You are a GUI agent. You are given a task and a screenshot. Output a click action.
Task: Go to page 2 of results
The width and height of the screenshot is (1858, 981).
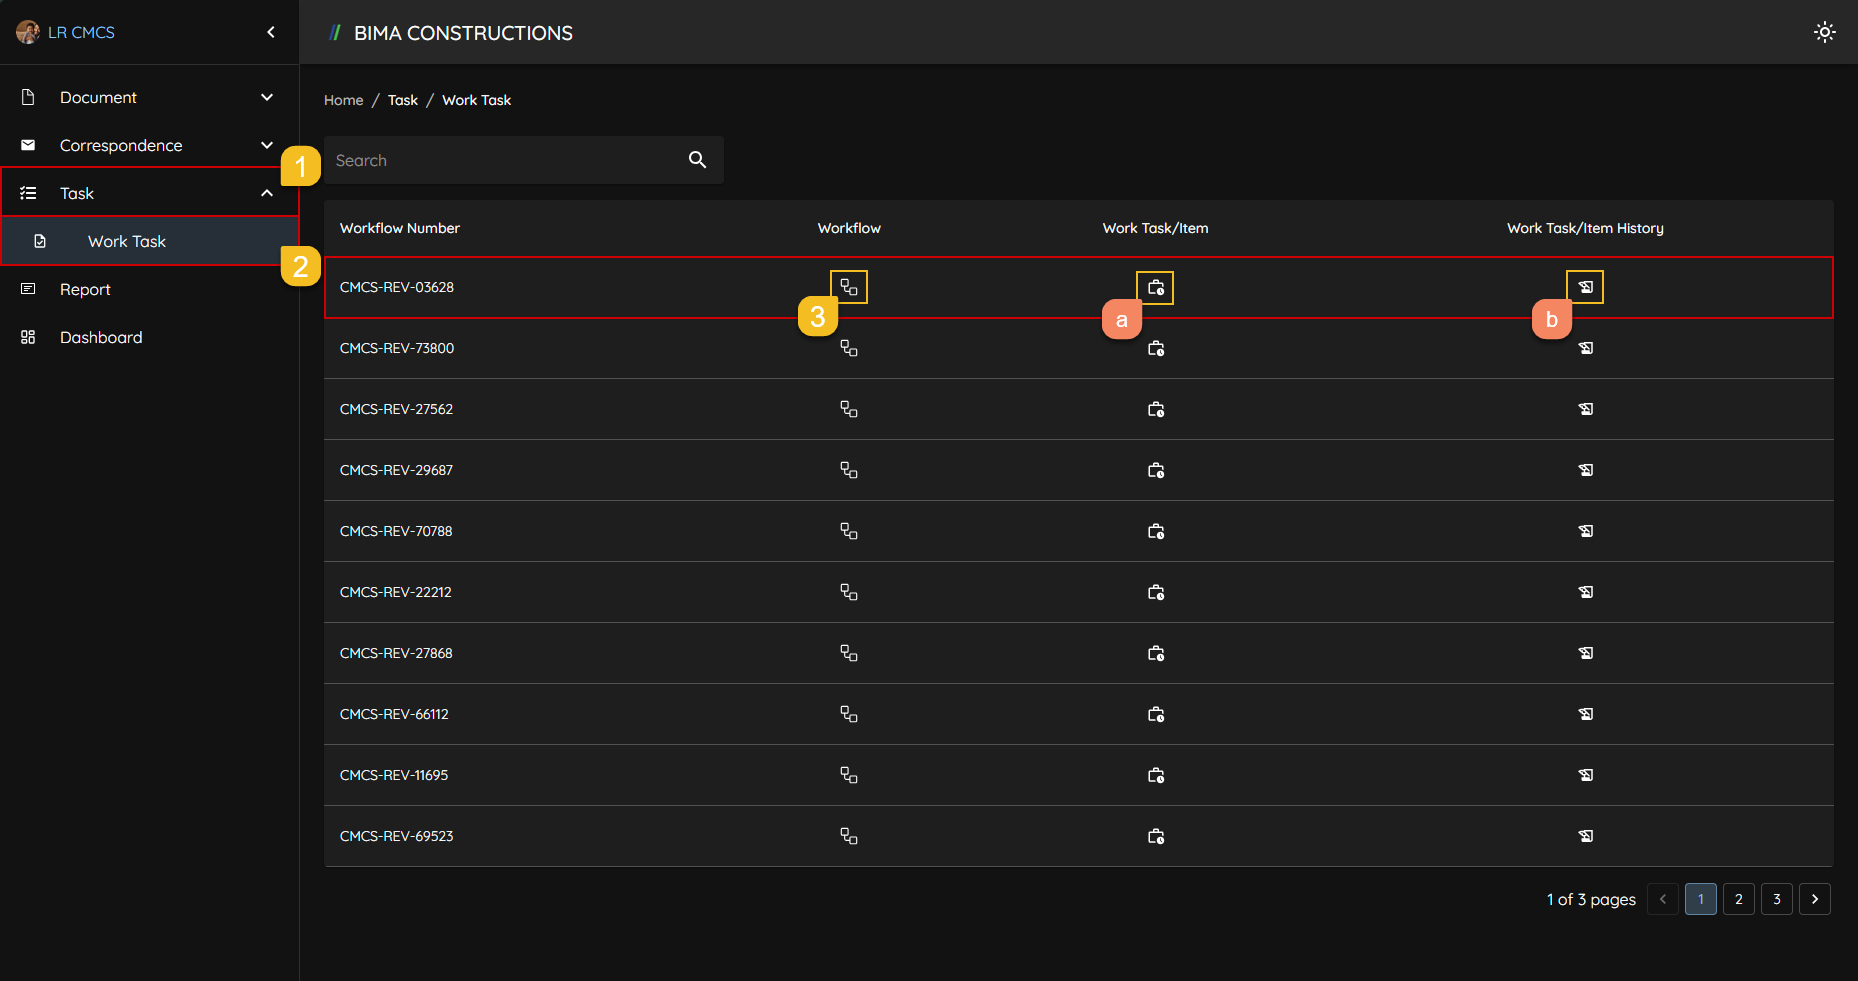pyautogui.click(x=1738, y=899)
